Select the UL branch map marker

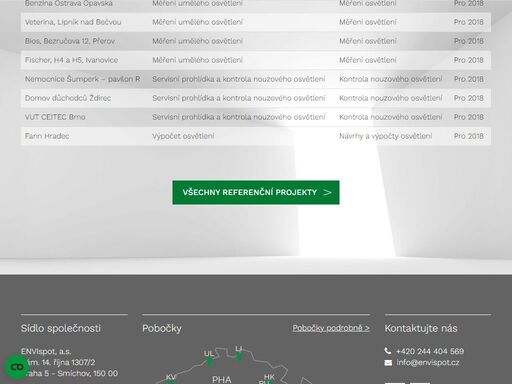click(209, 362)
